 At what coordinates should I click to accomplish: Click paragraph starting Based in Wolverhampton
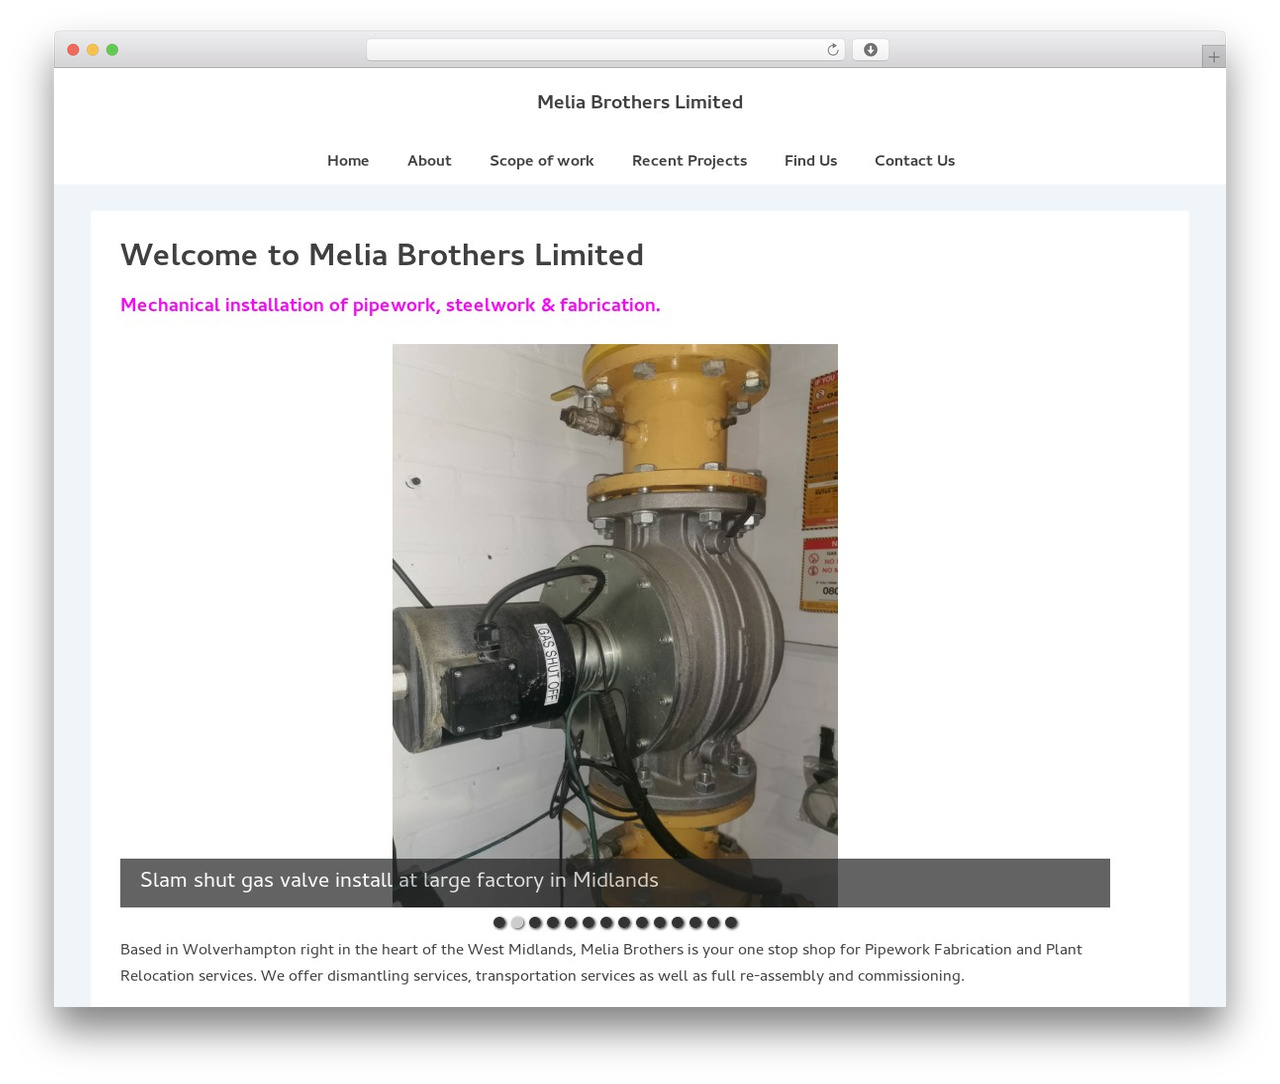click(601, 963)
